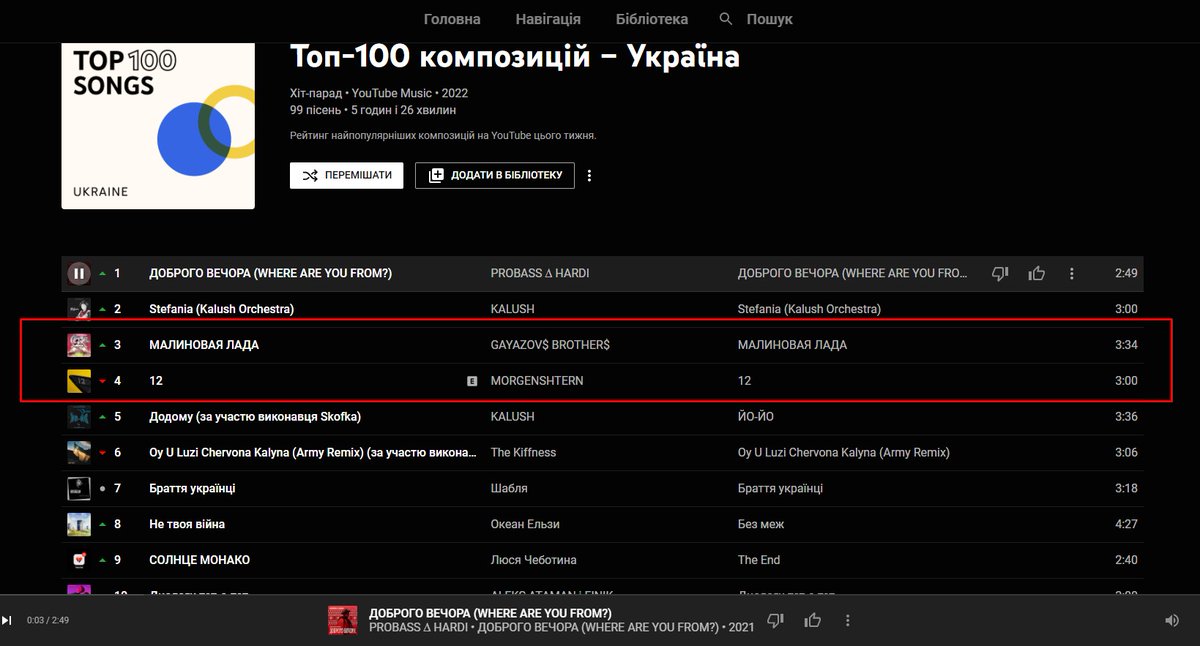Open album Браття українці in row 7
The width and height of the screenshot is (1200, 646).
coord(781,488)
